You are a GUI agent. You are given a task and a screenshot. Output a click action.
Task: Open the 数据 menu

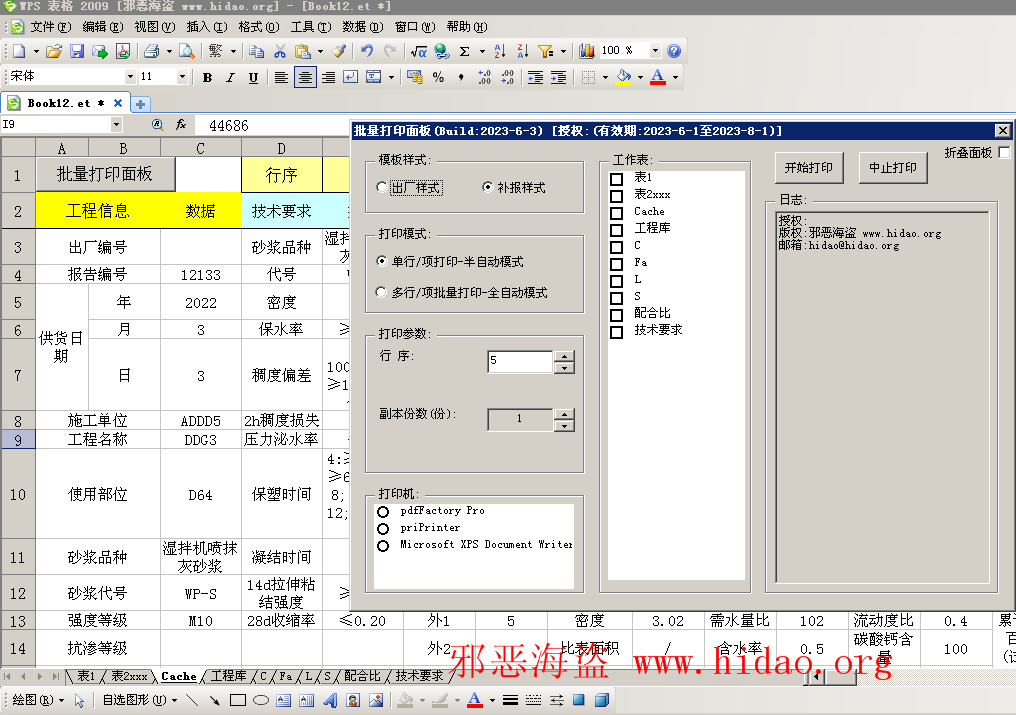click(x=362, y=27)
